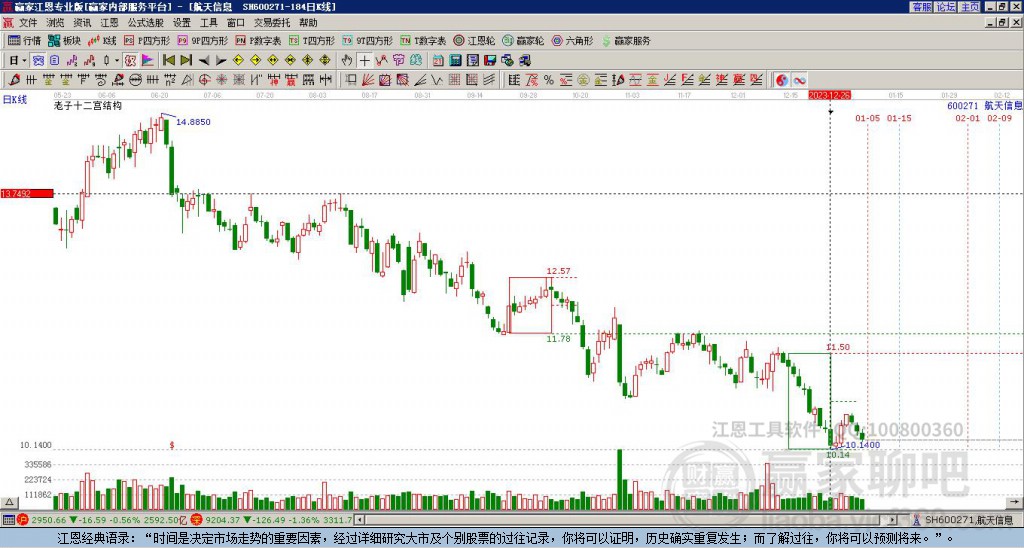Click the yin-yang symbol icon
This screenshot has width=1024, height=548.
pyautogui.click(x=782, y=80)
